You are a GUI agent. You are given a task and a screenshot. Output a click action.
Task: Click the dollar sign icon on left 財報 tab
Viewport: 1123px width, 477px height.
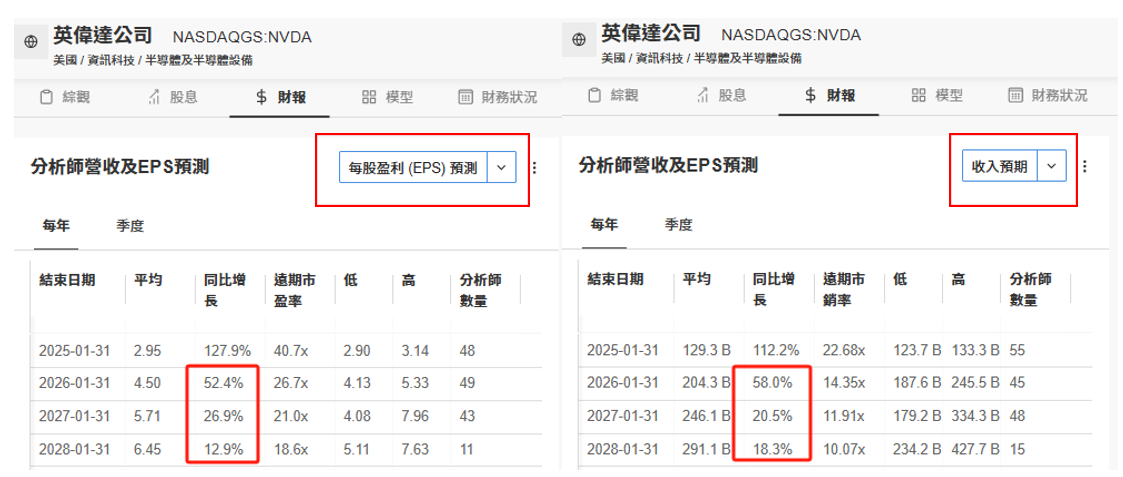261,97
